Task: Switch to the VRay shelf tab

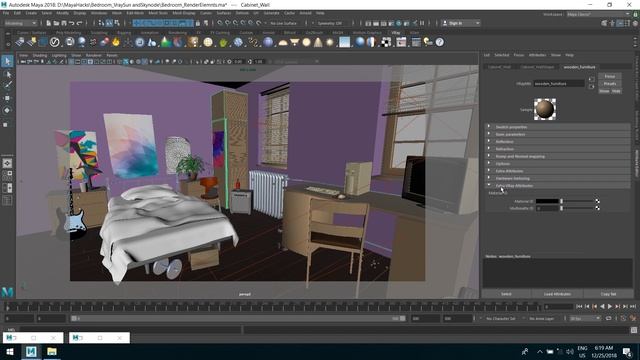Action: 396,33
